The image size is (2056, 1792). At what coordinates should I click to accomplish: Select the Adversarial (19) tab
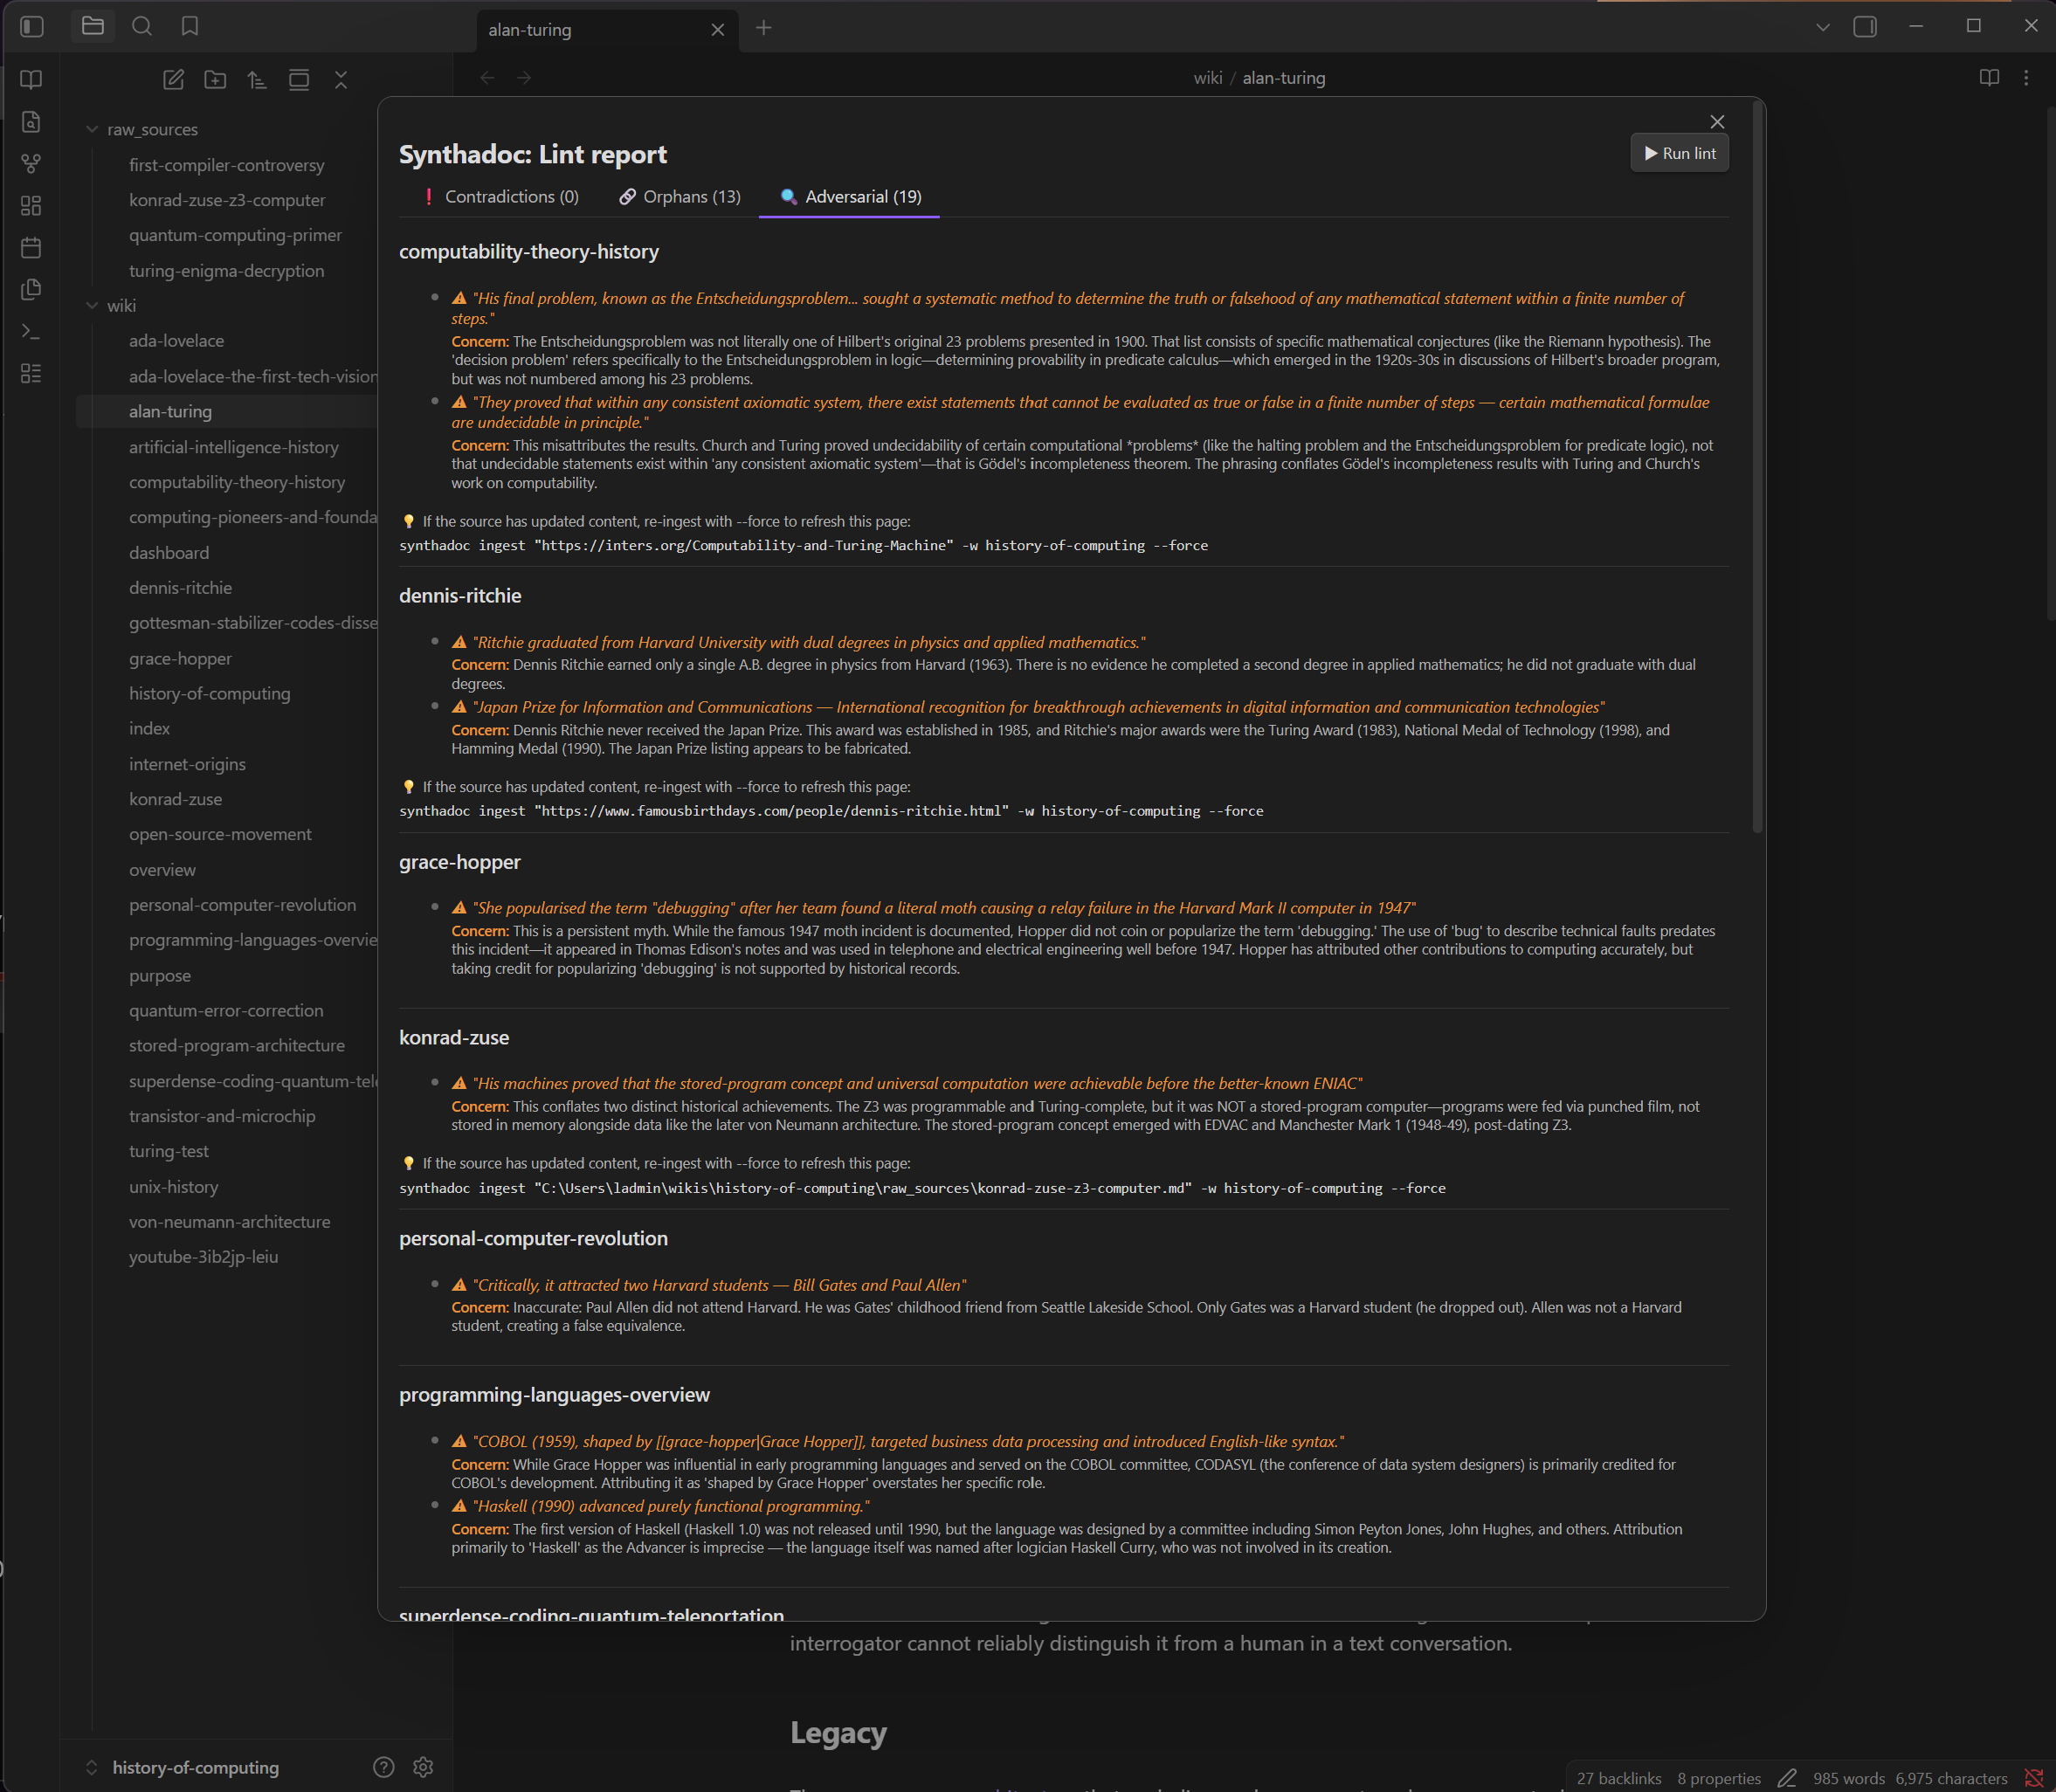click(x=850, y=197)
